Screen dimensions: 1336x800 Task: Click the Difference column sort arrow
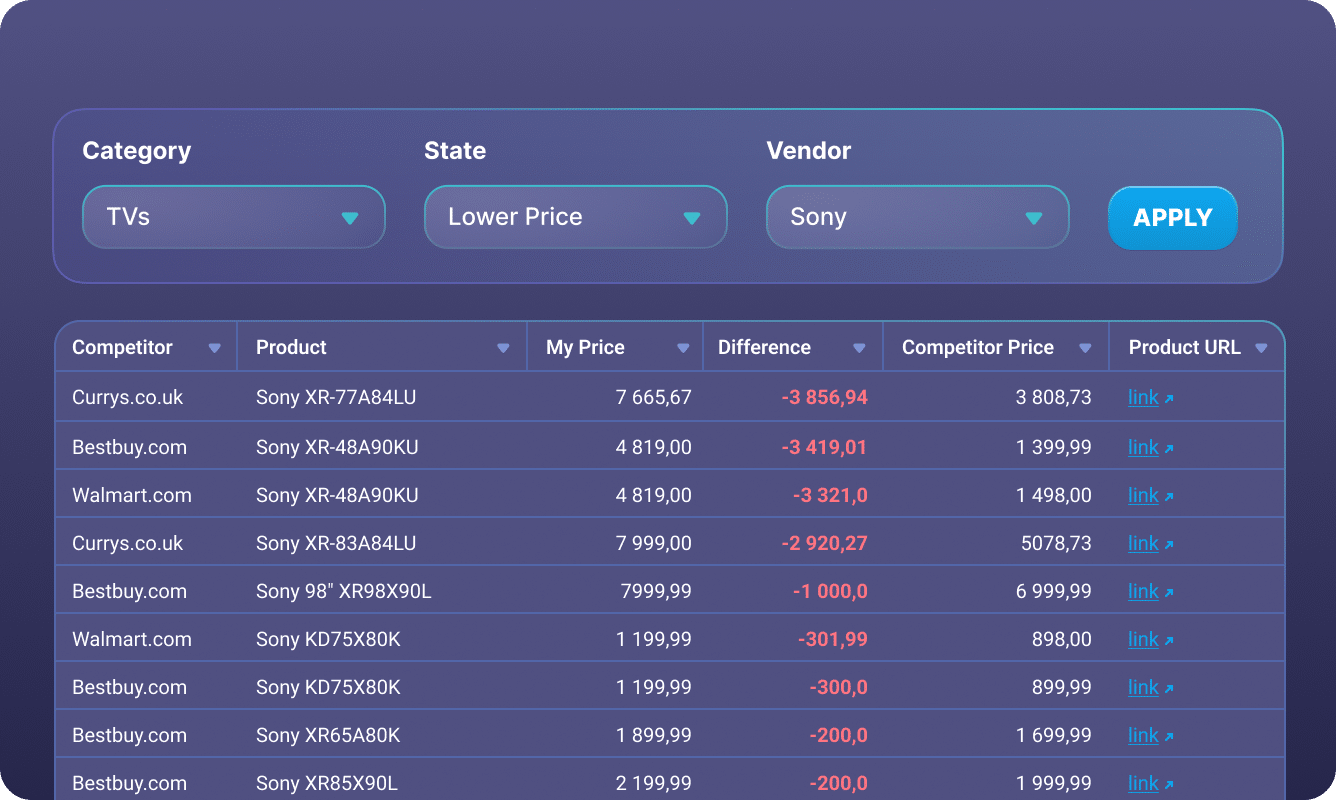click(x=859, y=348)
